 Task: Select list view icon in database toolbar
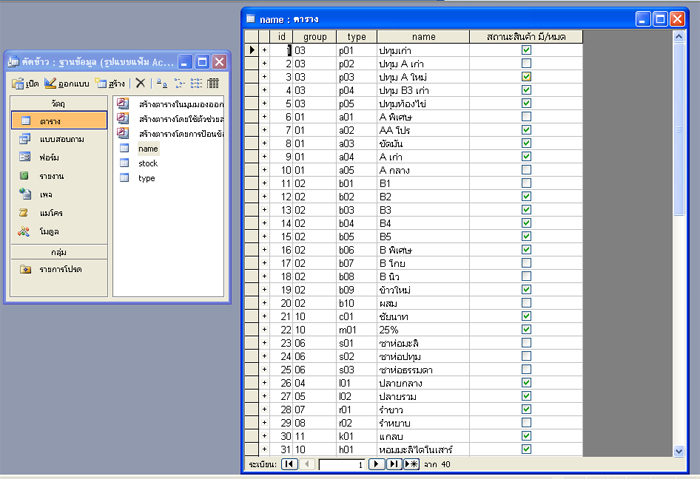click(196, 83)
